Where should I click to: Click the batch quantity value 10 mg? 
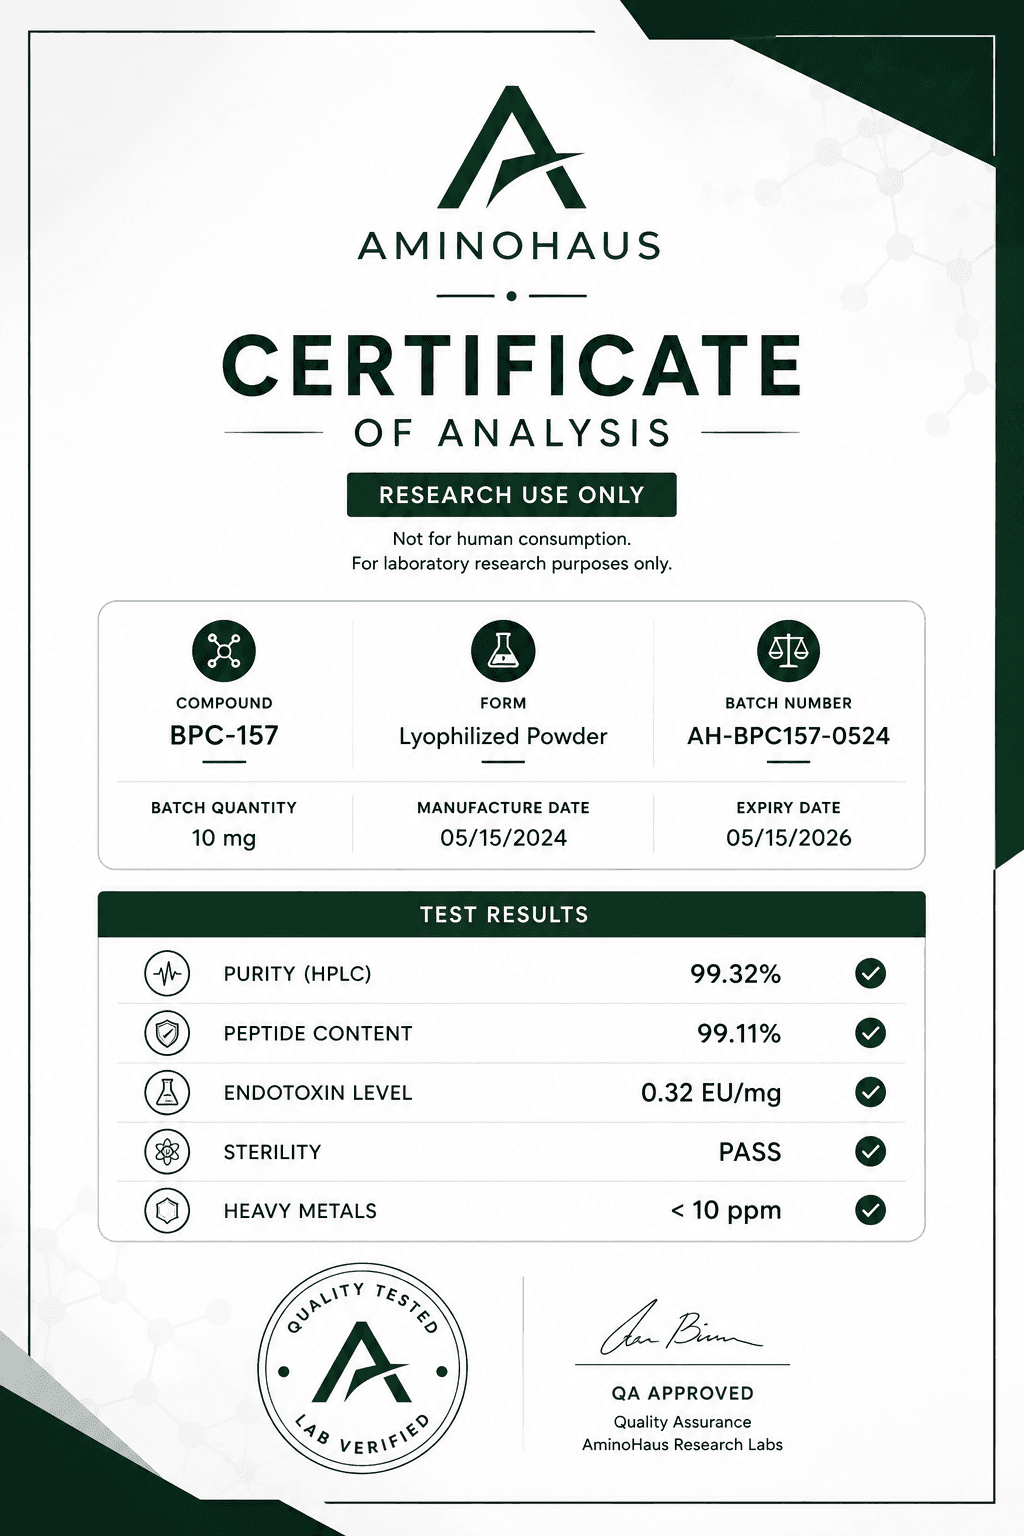tap(224, 838)
